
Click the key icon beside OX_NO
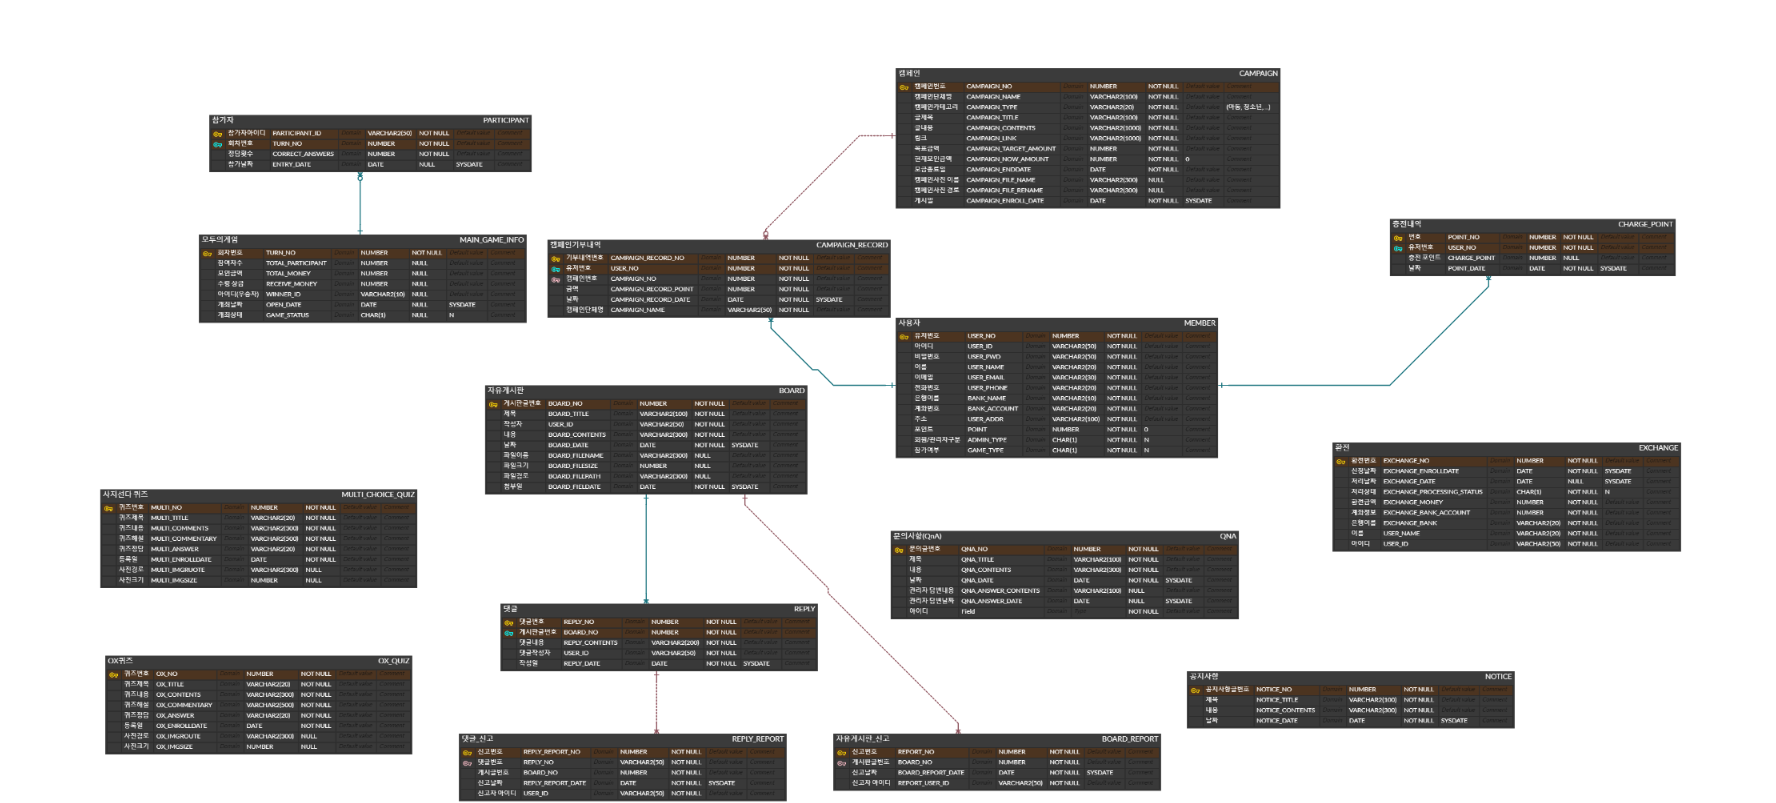(113, 675)
